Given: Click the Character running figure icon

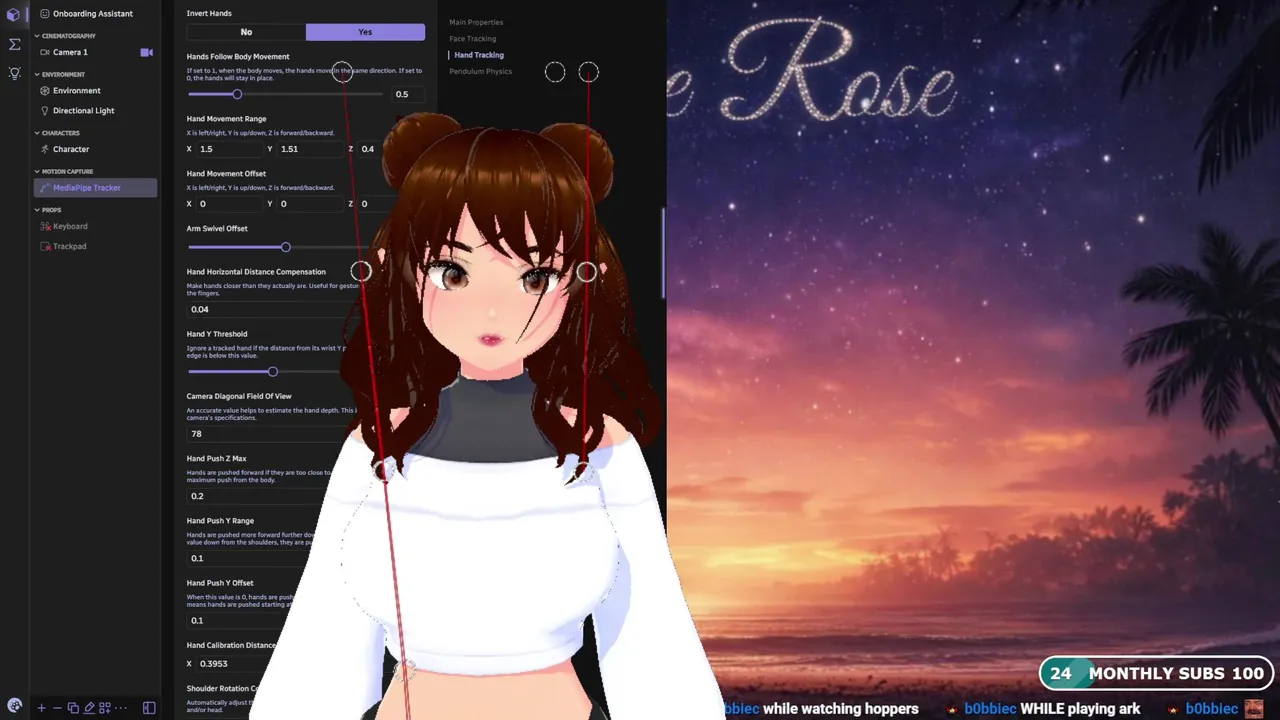Looking at the screenshot, I should [x=45, y=149].
